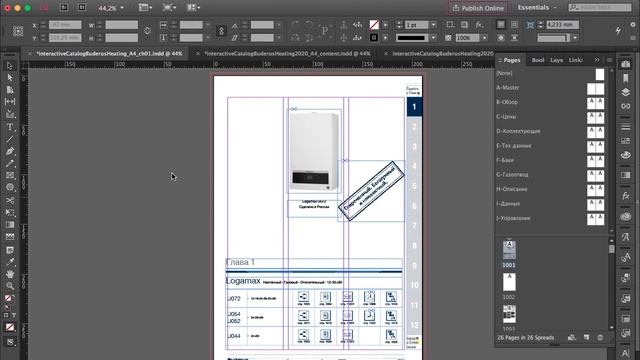Select the Selection tool arrow
Viewport: 640px width, 360px height.
point(10,65)
